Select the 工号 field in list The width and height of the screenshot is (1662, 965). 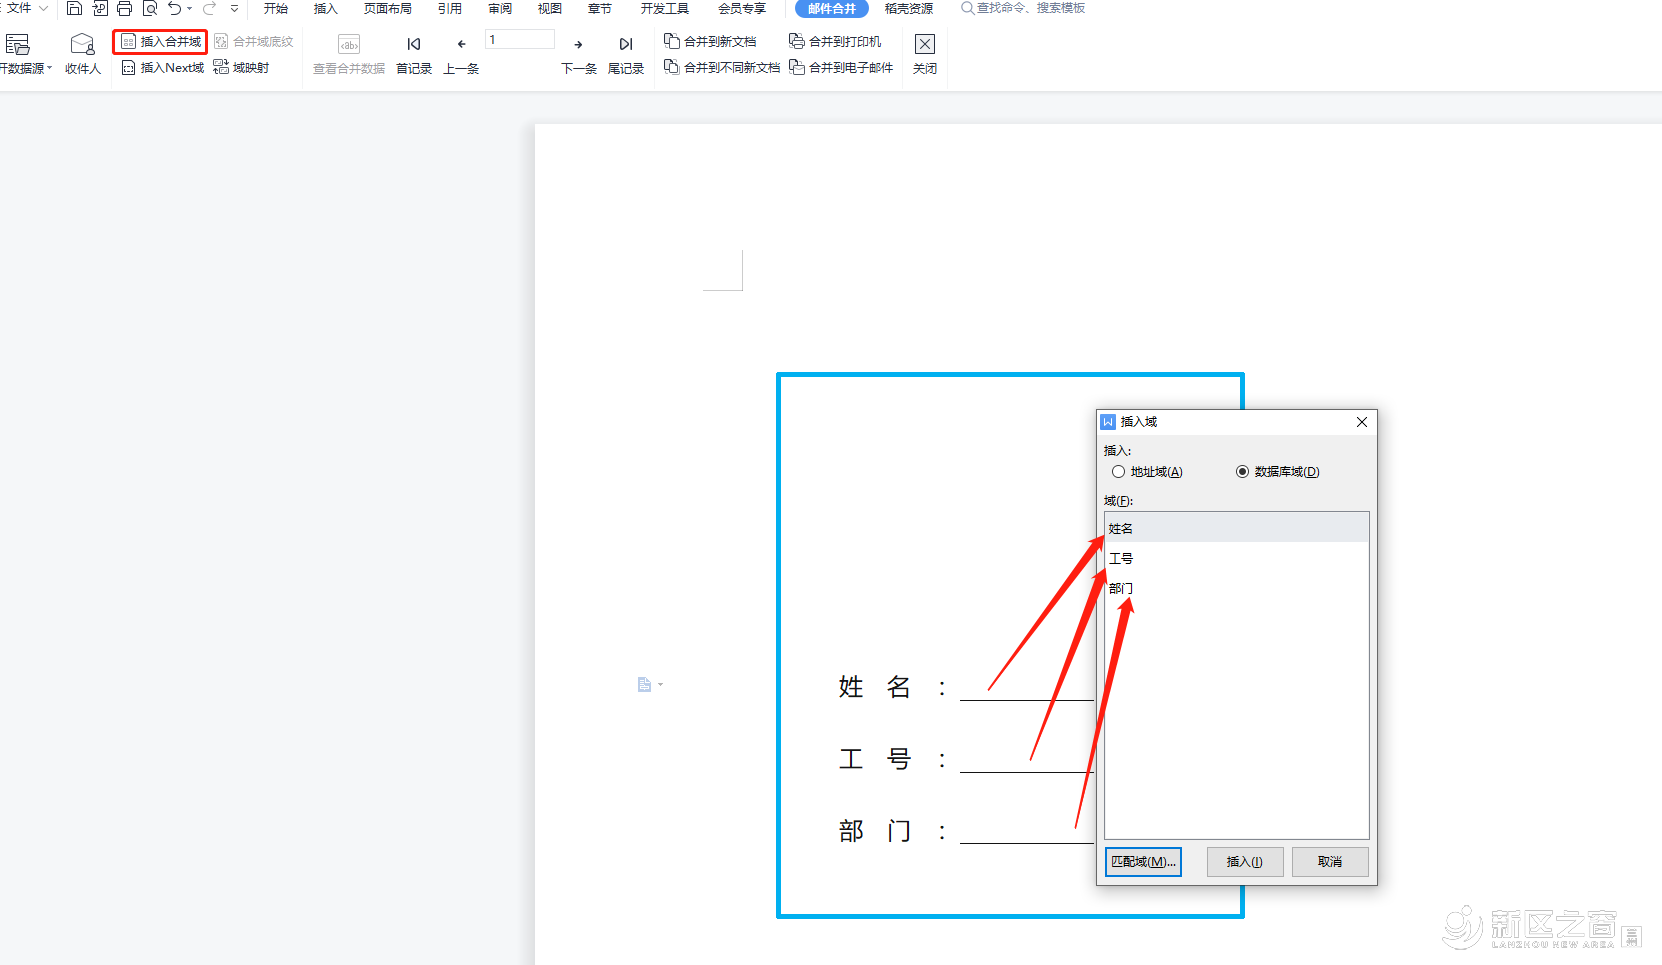pyautogui.click(x=1121, y=559)
